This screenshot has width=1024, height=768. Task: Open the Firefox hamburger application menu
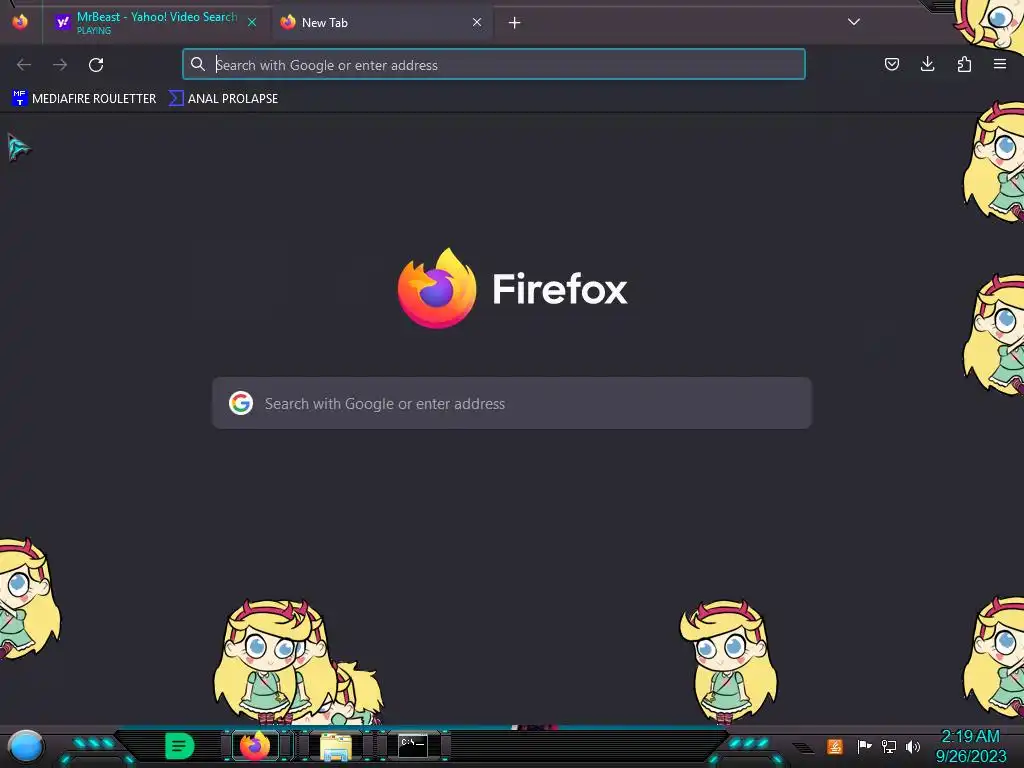pos(1000,64)
